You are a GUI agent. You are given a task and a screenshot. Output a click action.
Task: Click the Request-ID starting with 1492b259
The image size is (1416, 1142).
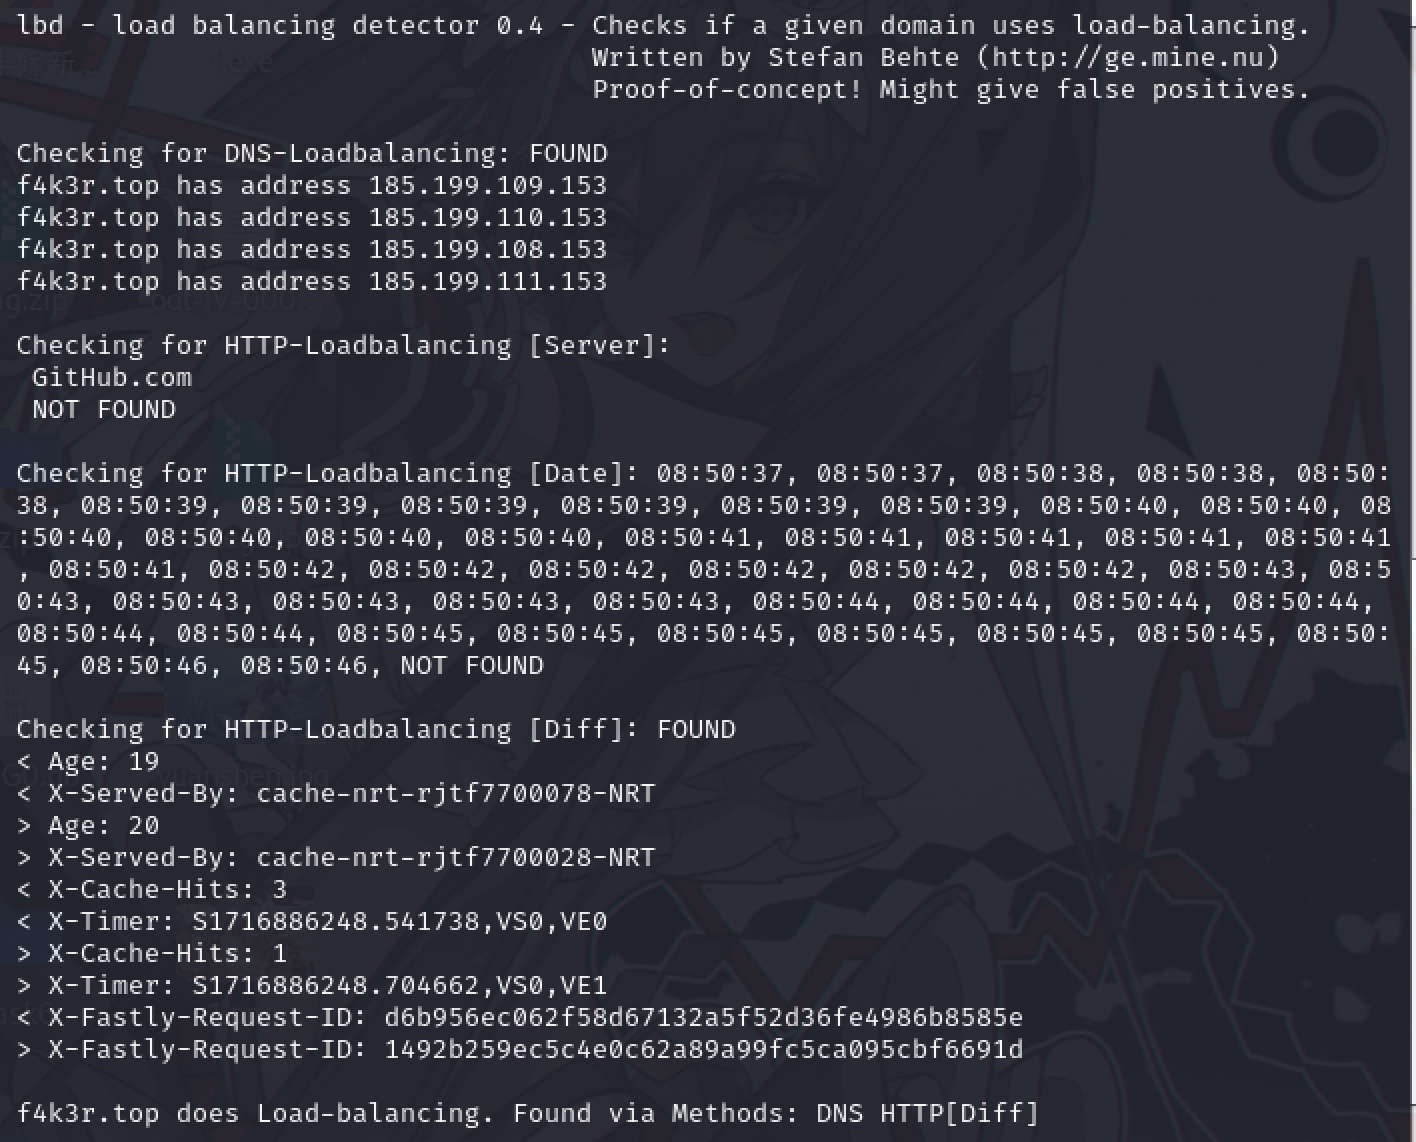[704, 1049]
